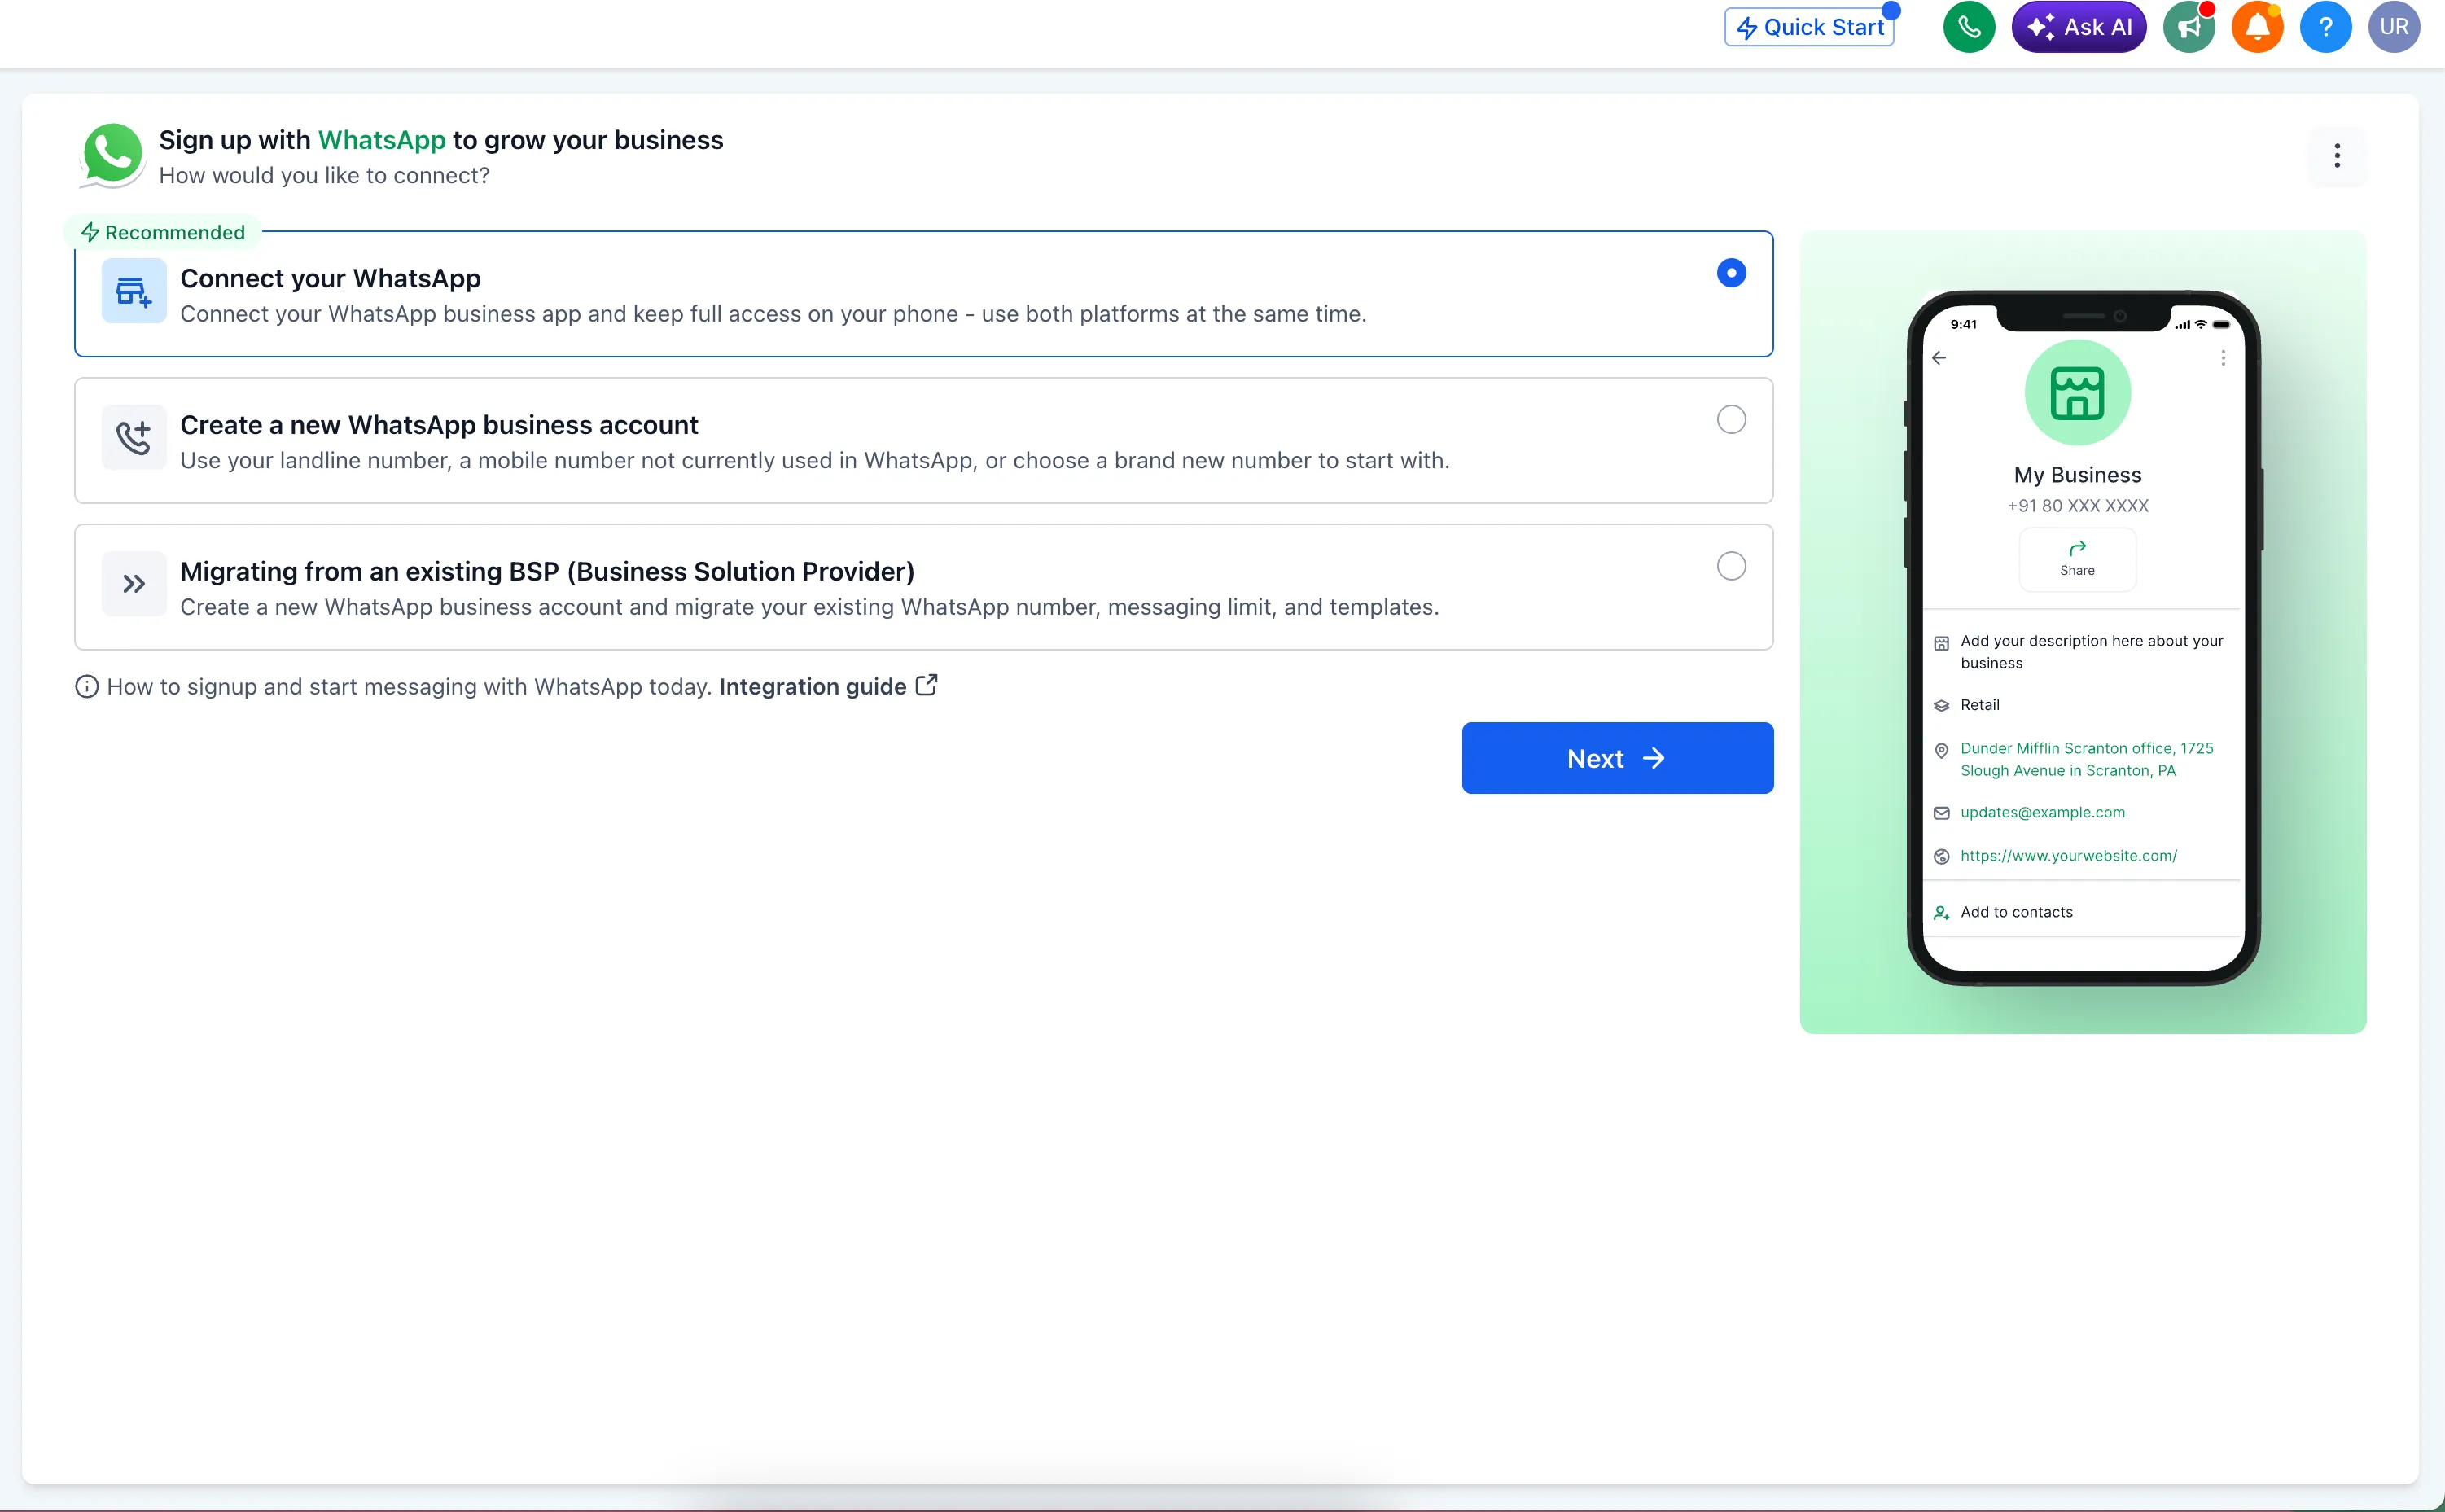Click the yourwebsite.com URL in preview
2445x1512 pixels.
[x=2068, y=856]
